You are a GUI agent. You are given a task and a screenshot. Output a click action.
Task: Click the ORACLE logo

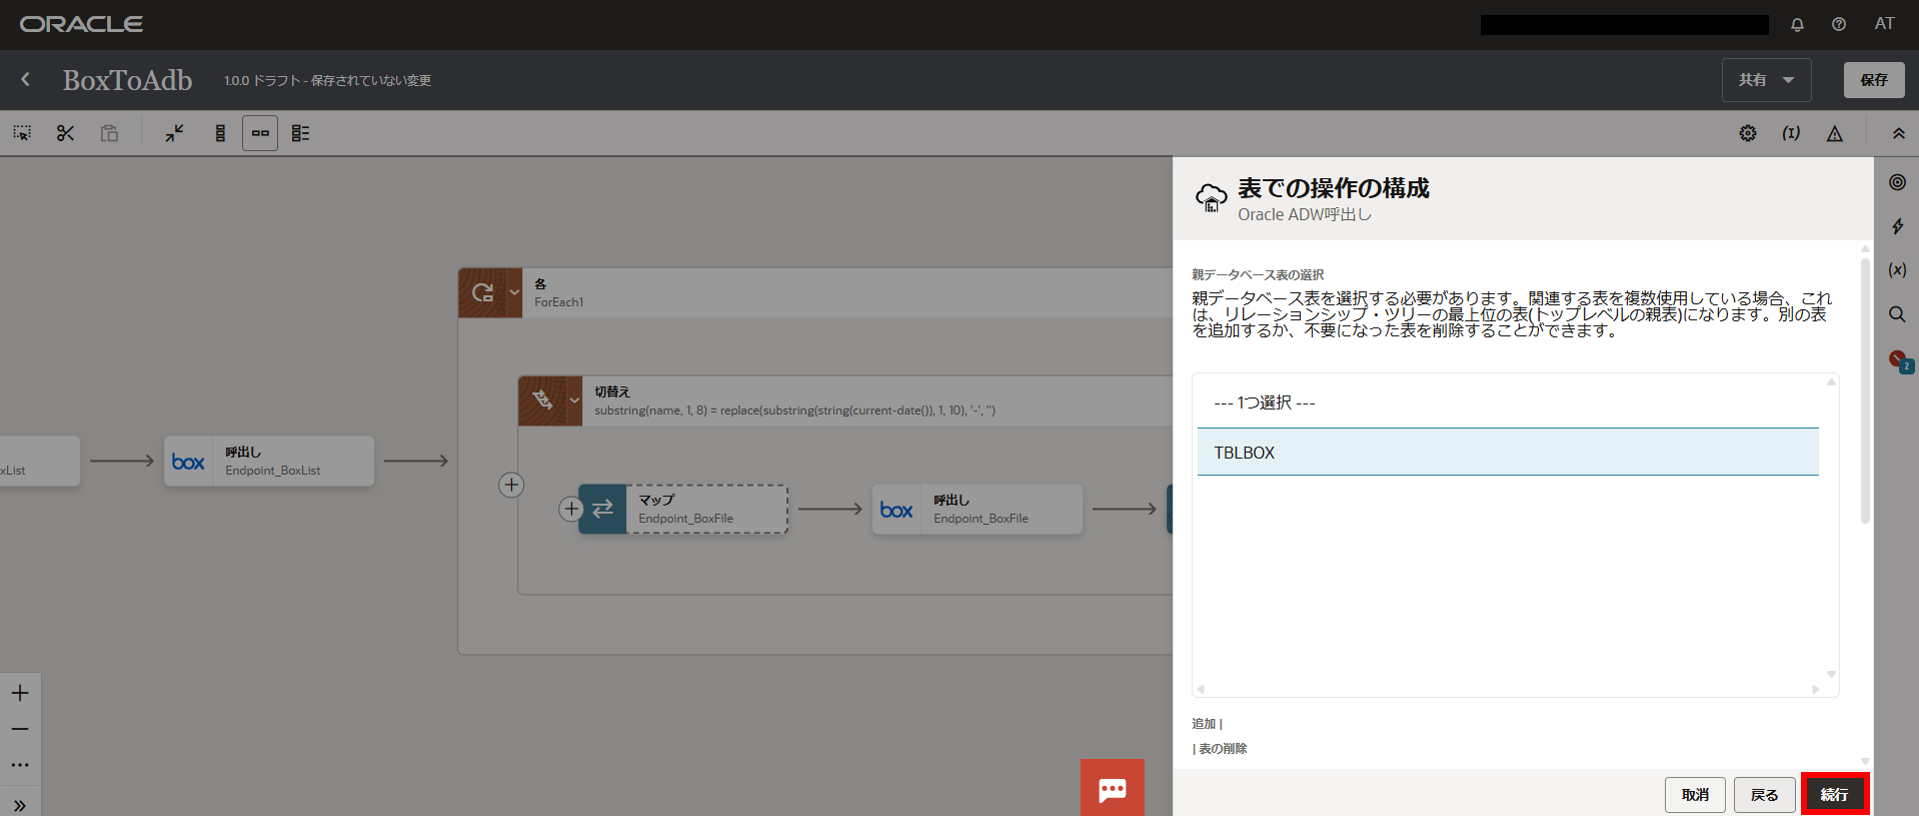pos(81,24)
